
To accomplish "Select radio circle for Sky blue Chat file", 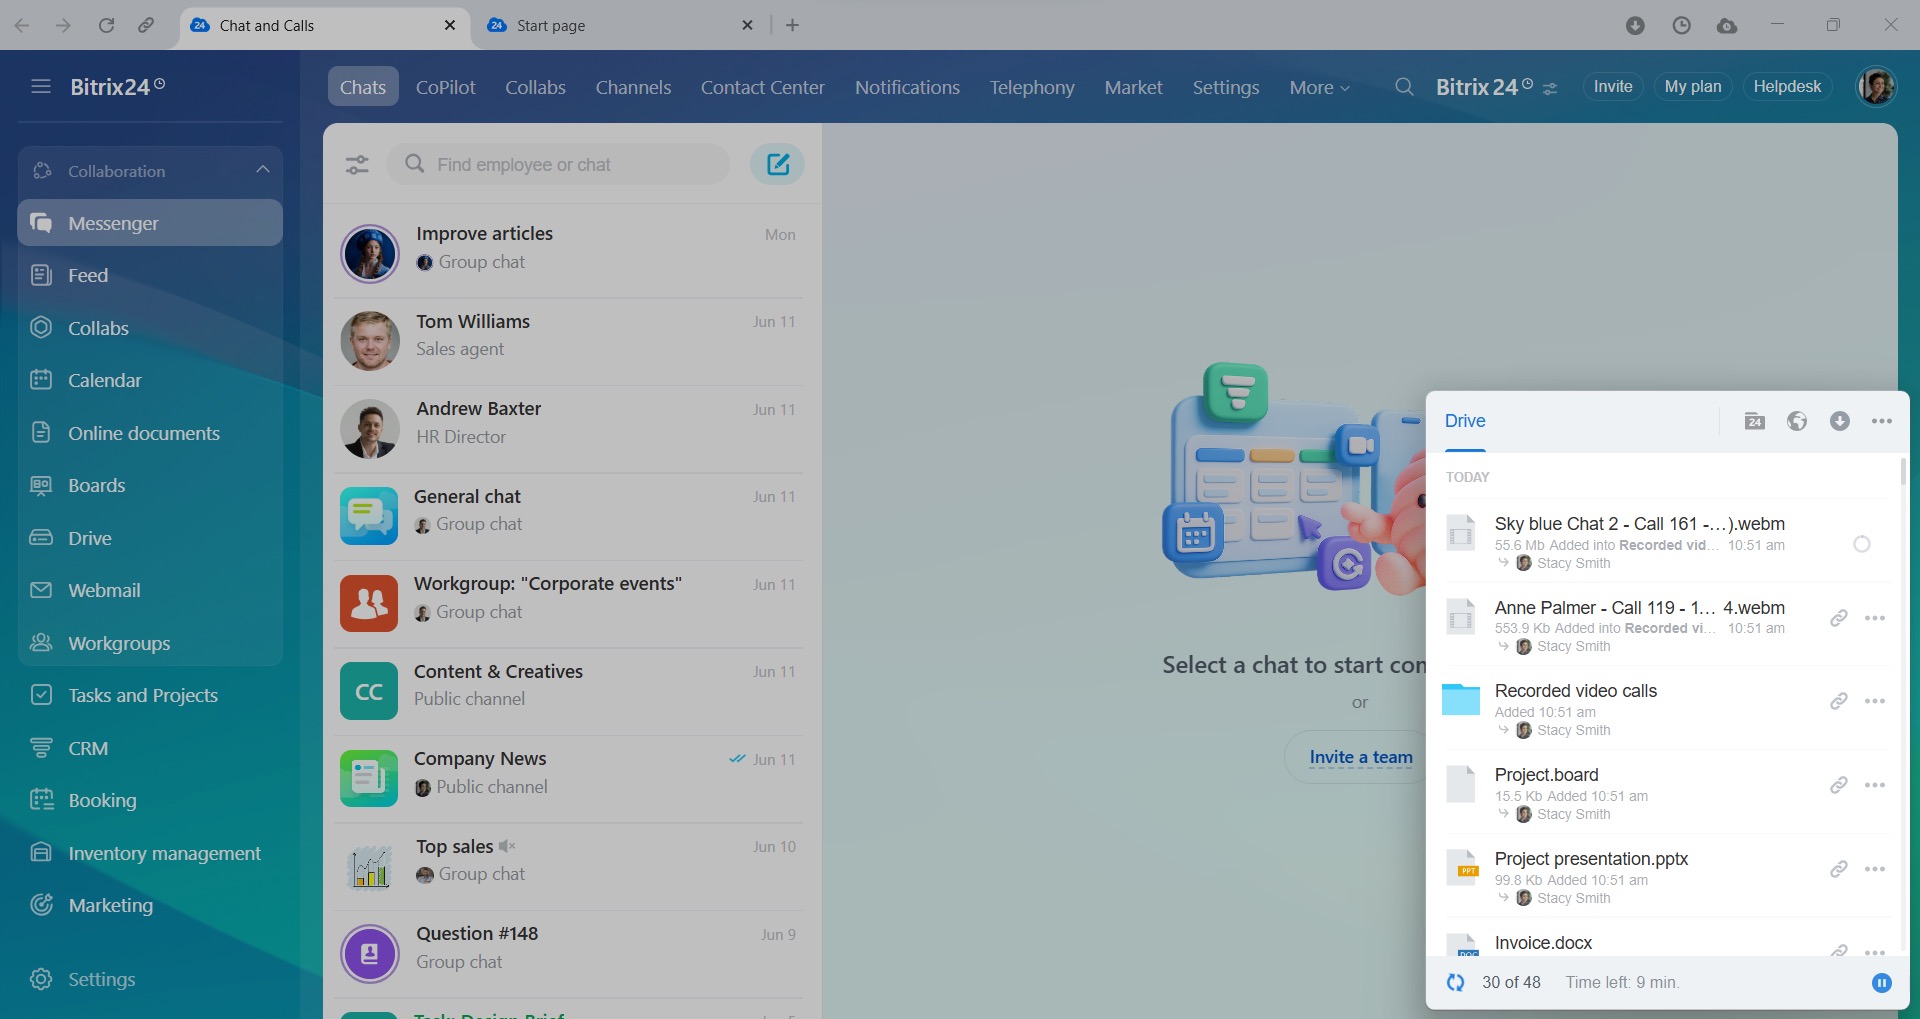I will [x=1861, y=544].
